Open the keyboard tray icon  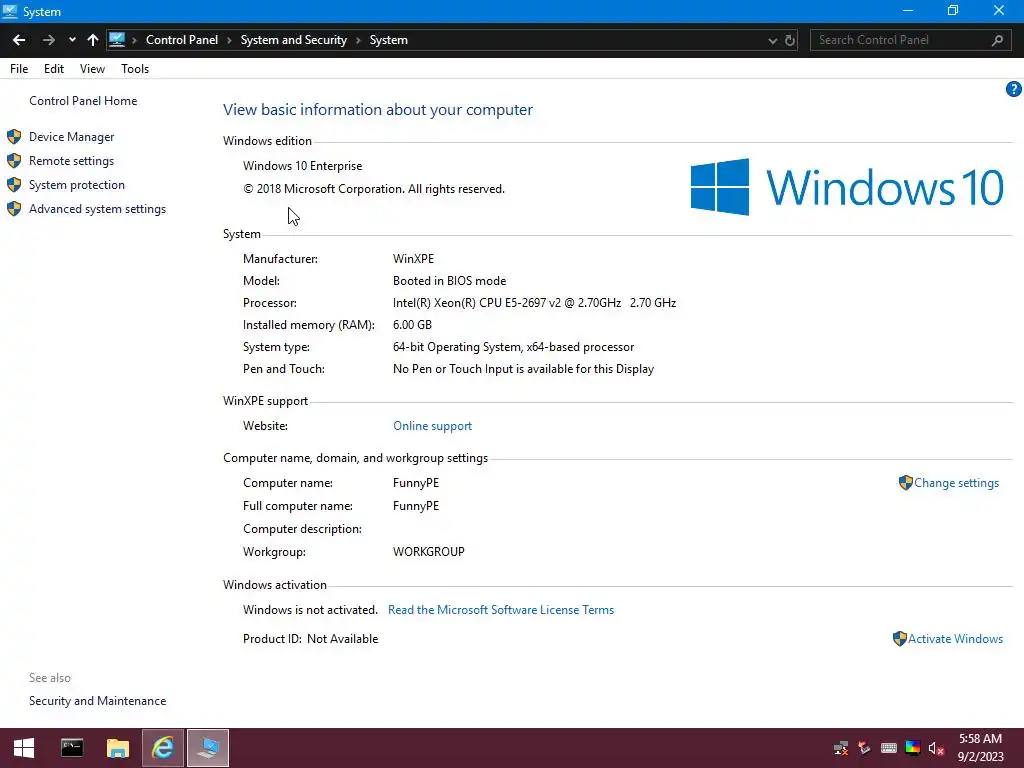pos(889,748)
